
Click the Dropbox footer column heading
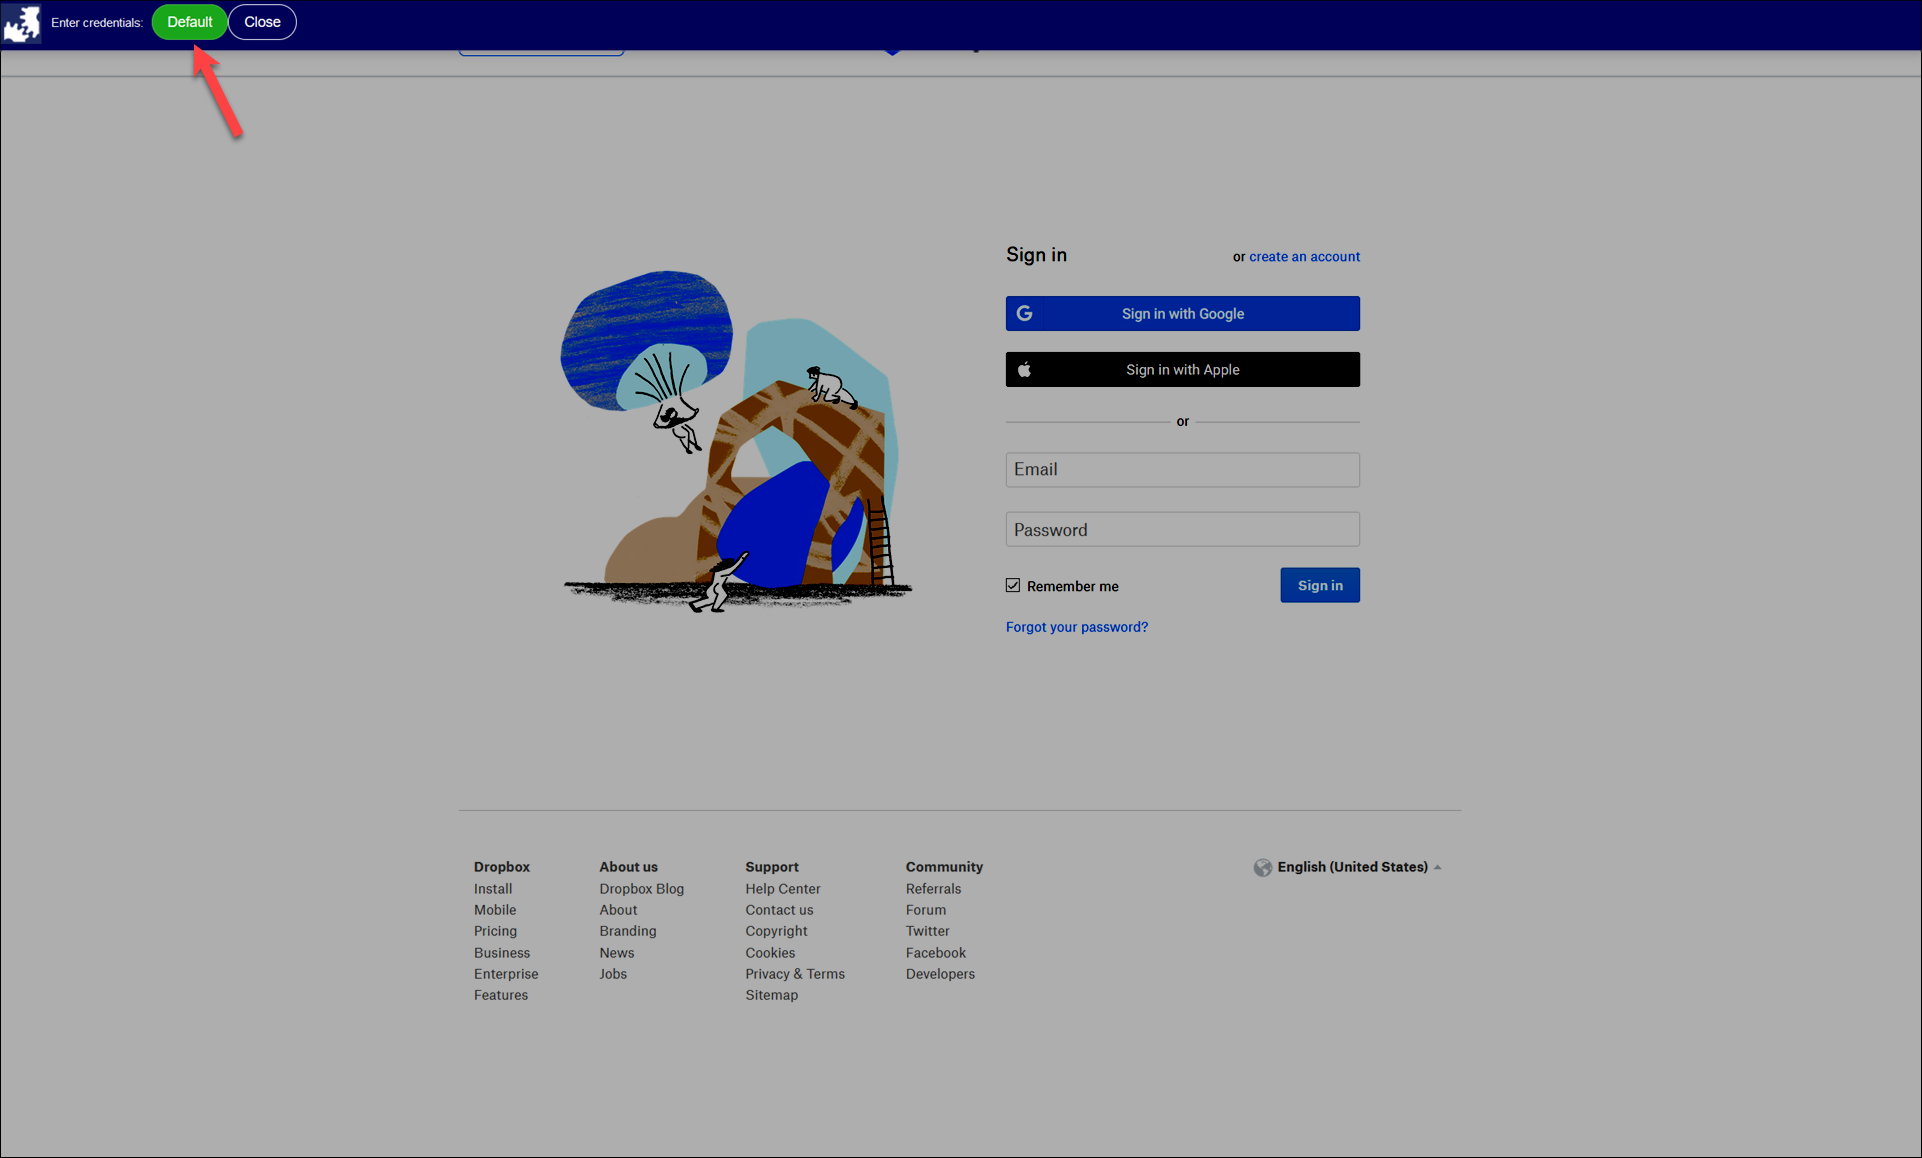pos(502,867)
